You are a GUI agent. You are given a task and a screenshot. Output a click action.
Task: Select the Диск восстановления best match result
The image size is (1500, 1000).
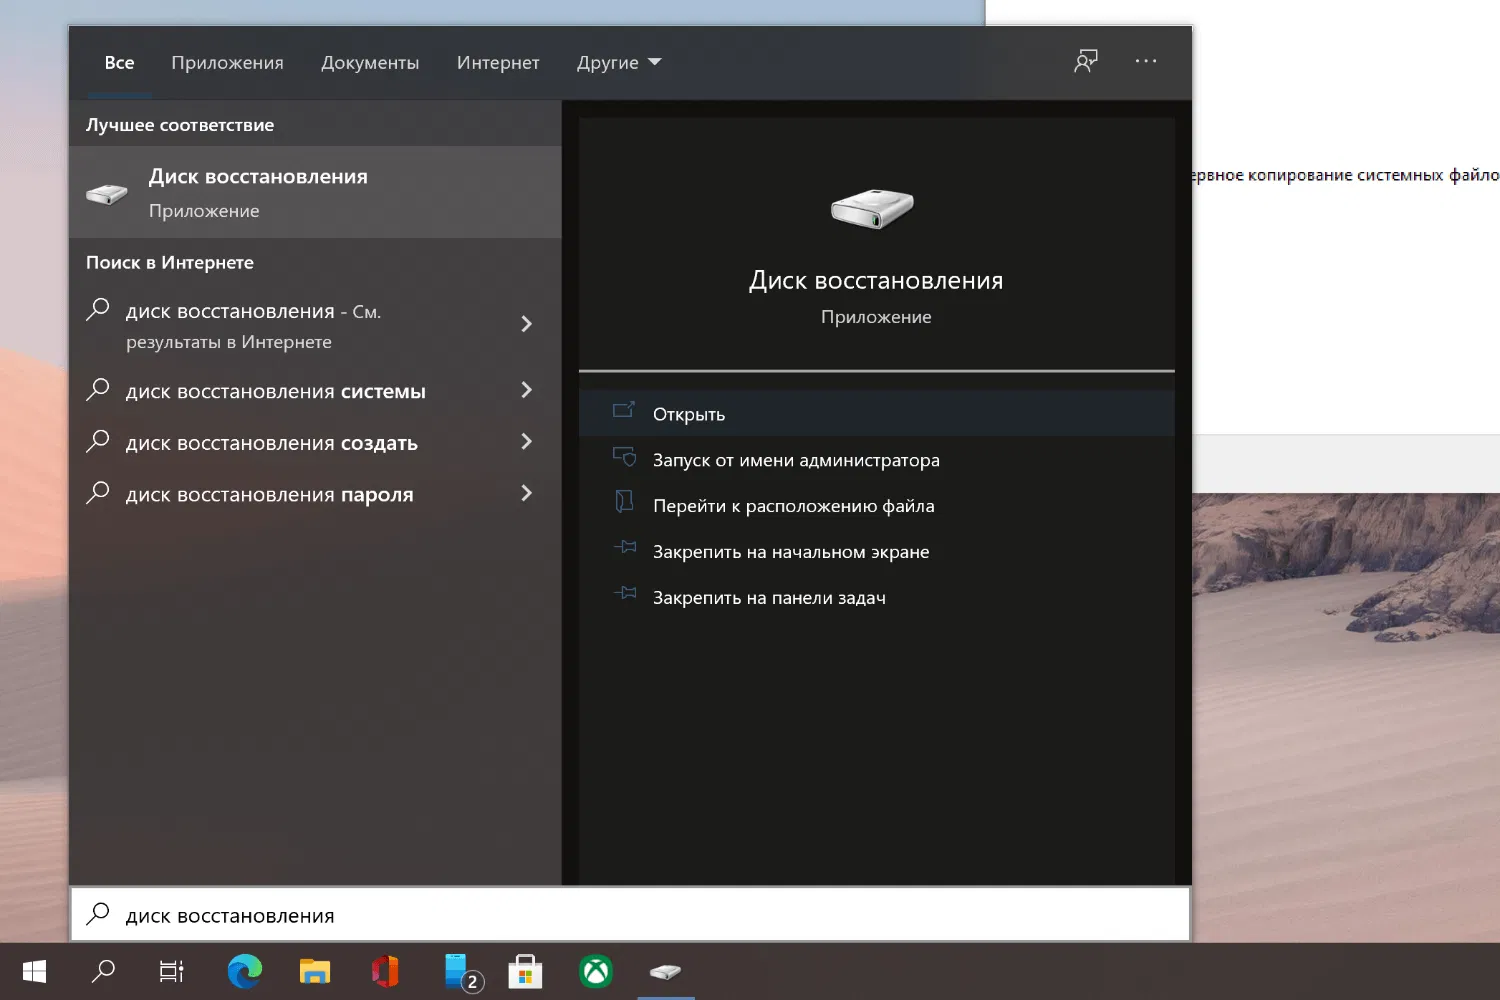click(x=315, y=192)
